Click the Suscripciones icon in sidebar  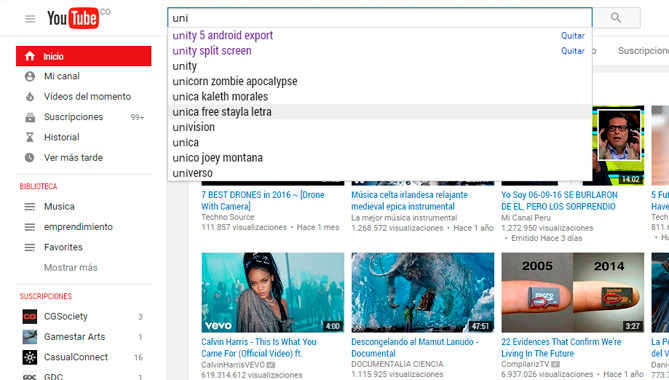(x=29, y=117)
